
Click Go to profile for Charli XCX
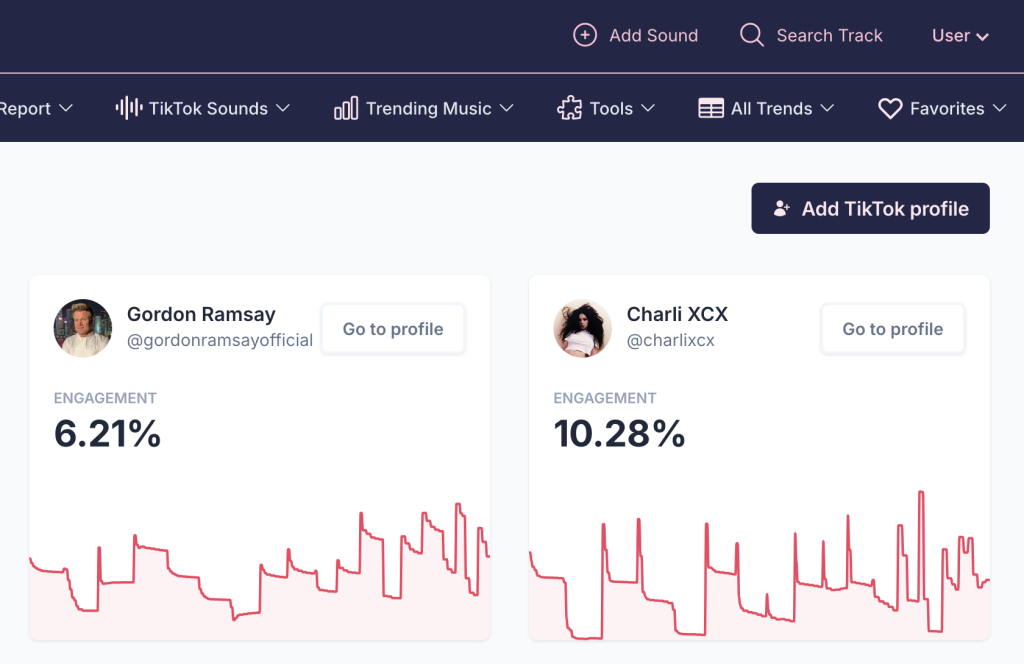pyautogui.click(x=892, y=328)
